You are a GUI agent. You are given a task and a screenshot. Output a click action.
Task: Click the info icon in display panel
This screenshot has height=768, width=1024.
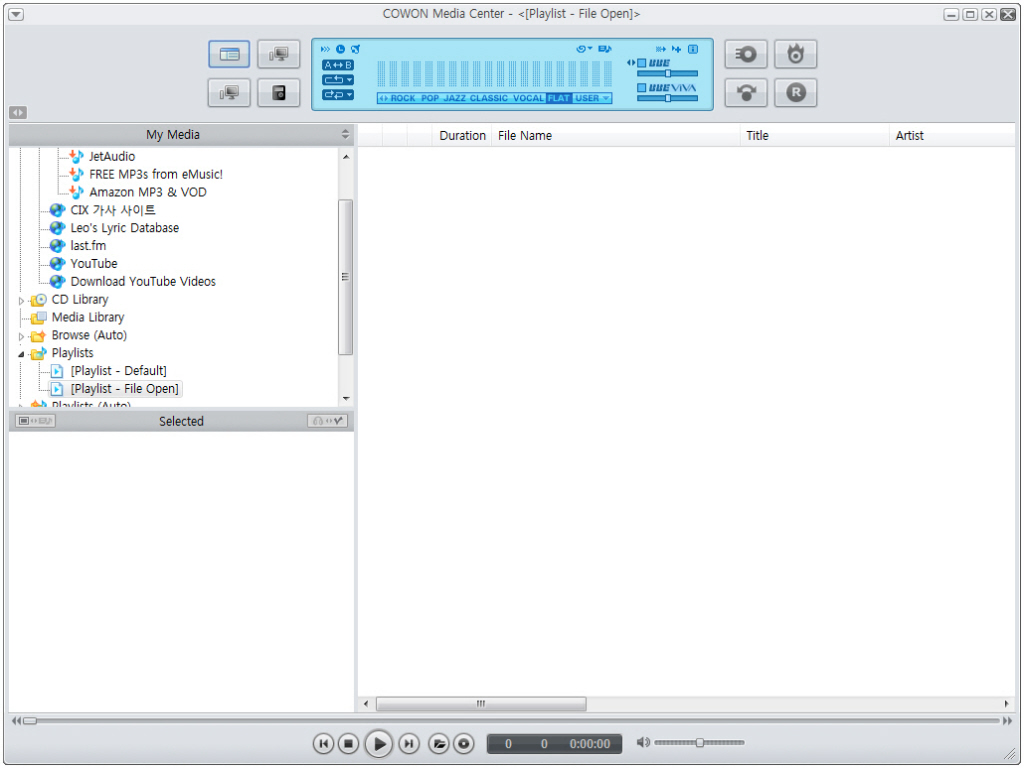694,49
